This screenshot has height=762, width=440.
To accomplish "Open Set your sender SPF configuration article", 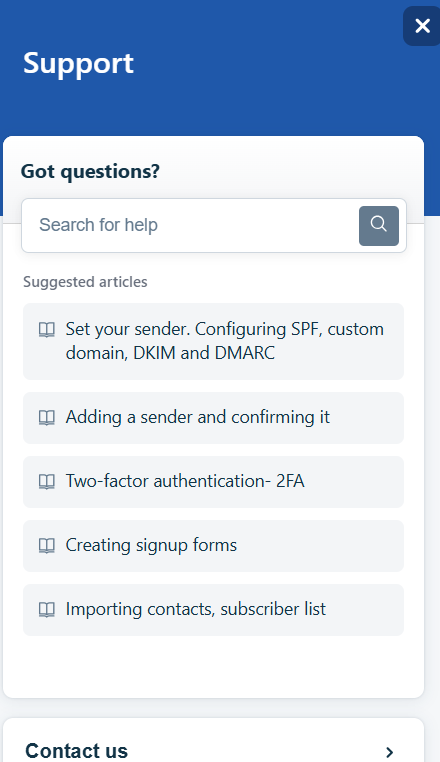I will [x=213, y=341].
